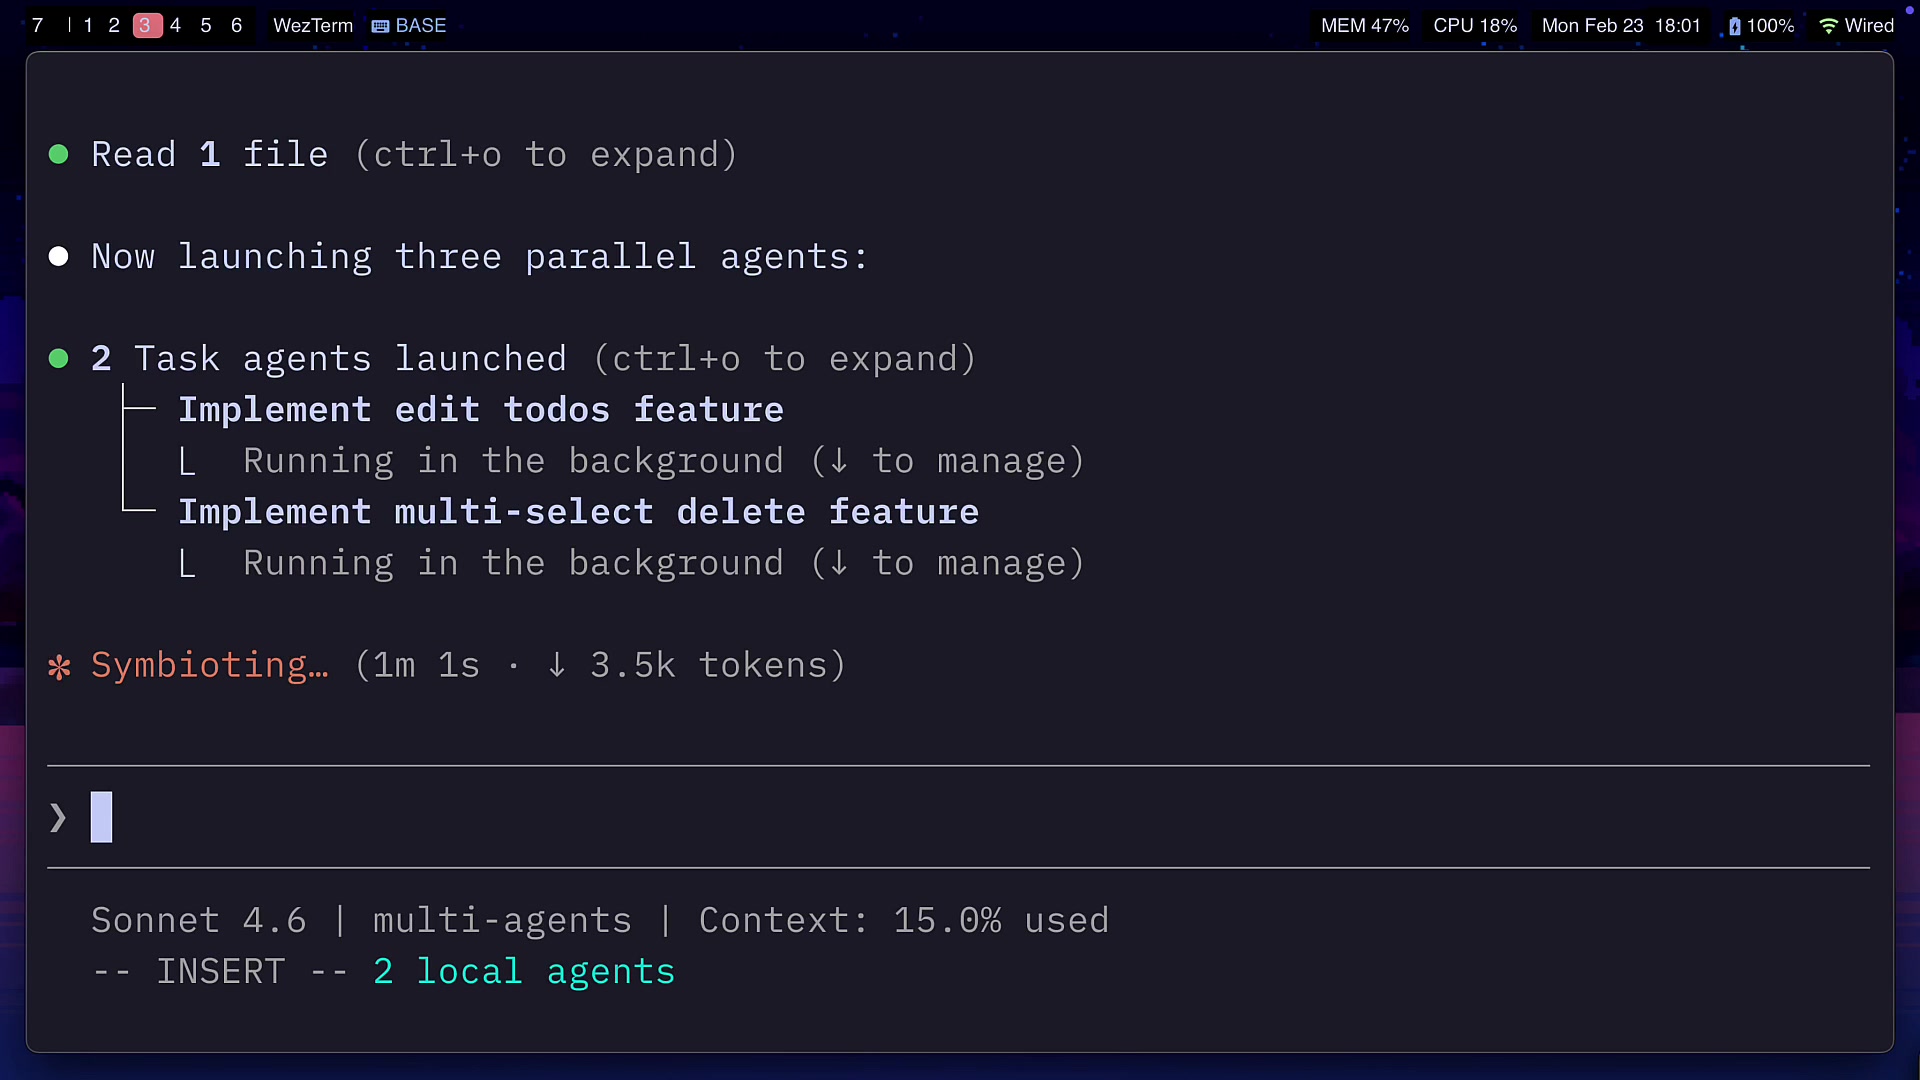
Task: Toggle the INSERT mode indicator
Action: click(x=222, y=970)
